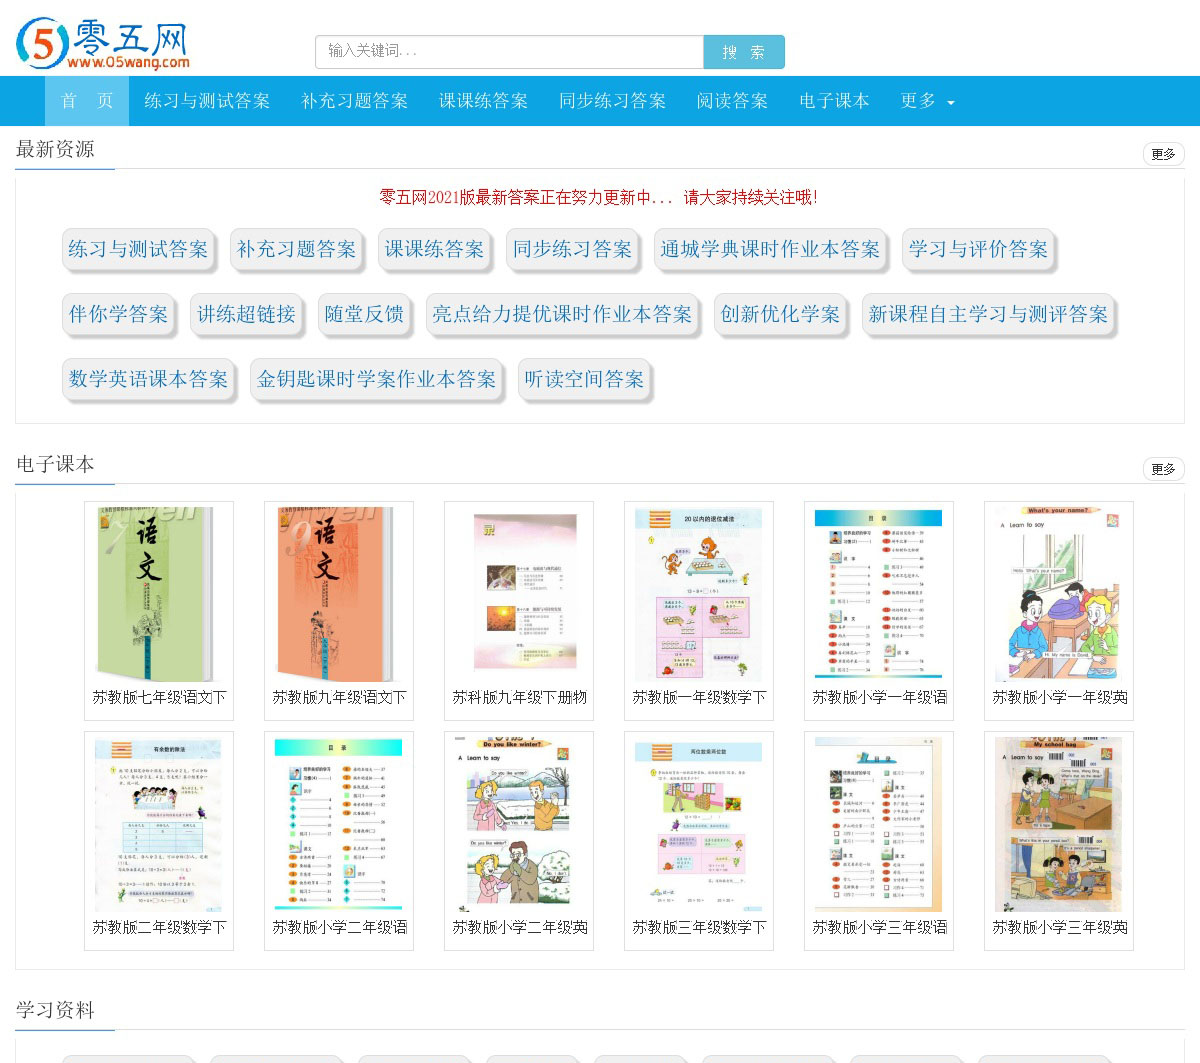
Task: Open the 通城学典课时作业本答案 tag link
Action: coord(770,249)
